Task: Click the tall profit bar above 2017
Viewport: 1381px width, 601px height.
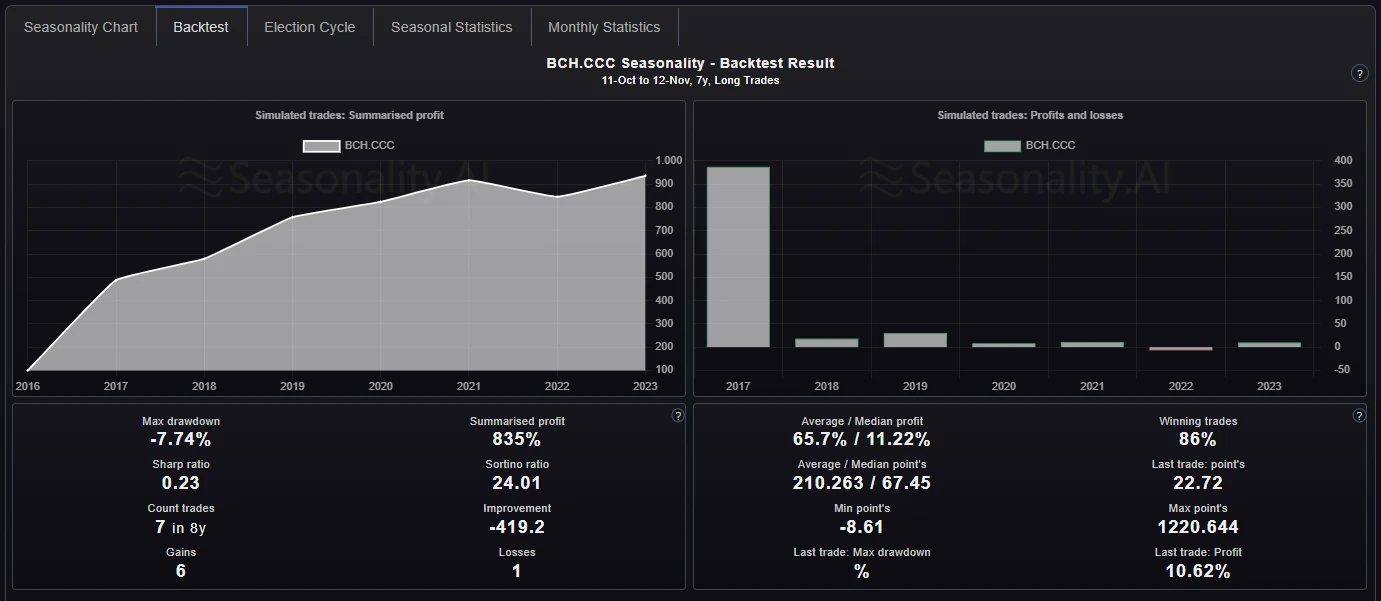Action: tap(738, 255)
